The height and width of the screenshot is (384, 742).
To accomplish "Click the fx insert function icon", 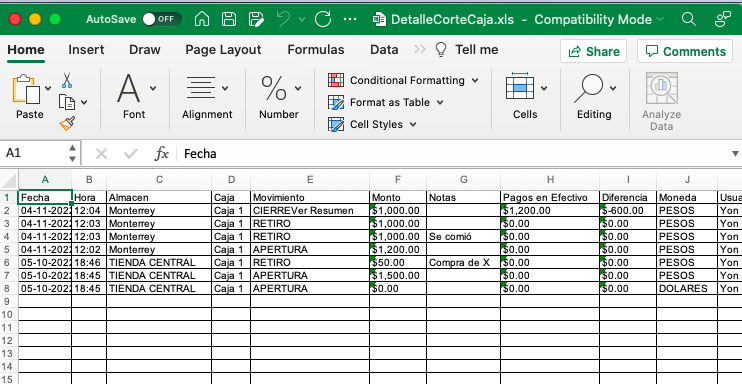I will [x=162, y=153].
